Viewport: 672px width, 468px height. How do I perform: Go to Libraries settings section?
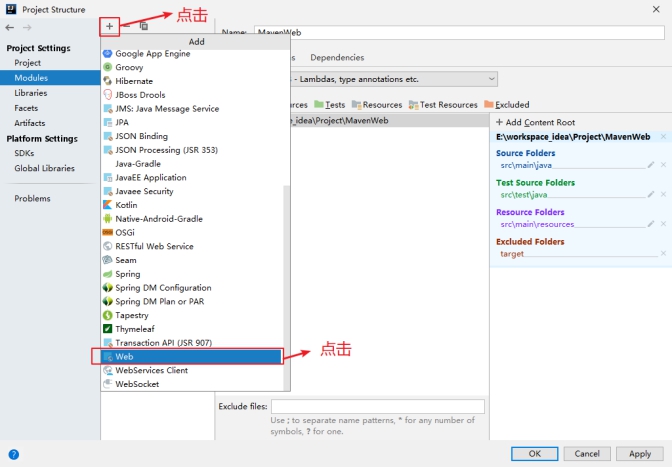click(30, 92)
